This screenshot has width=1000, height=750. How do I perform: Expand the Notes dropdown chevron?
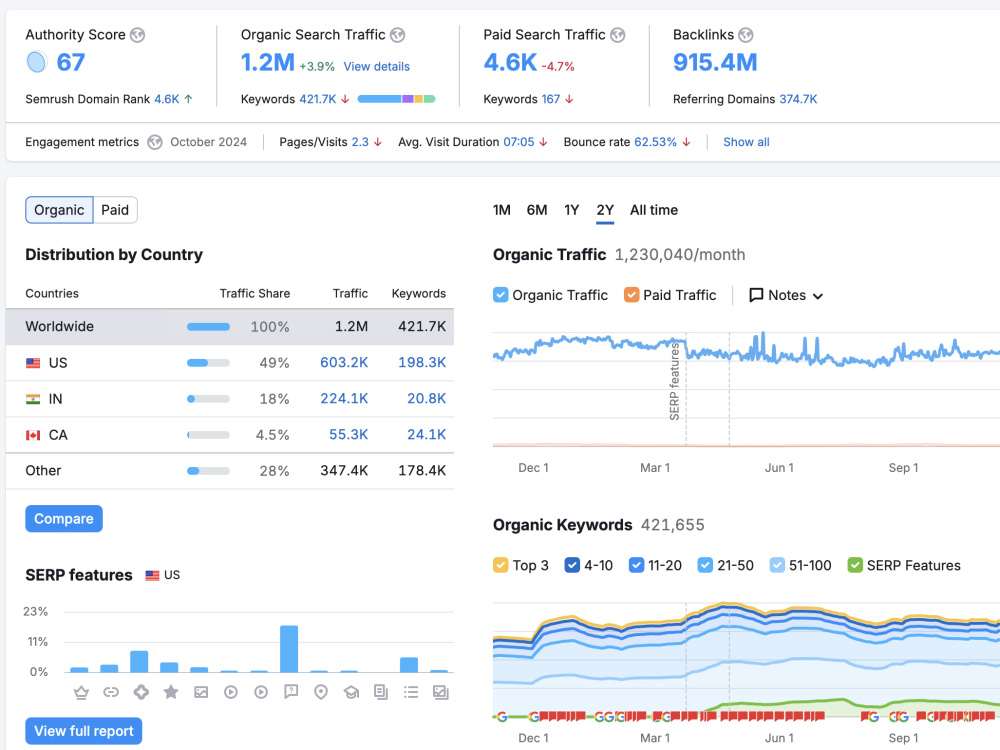[x=818, y=296]
